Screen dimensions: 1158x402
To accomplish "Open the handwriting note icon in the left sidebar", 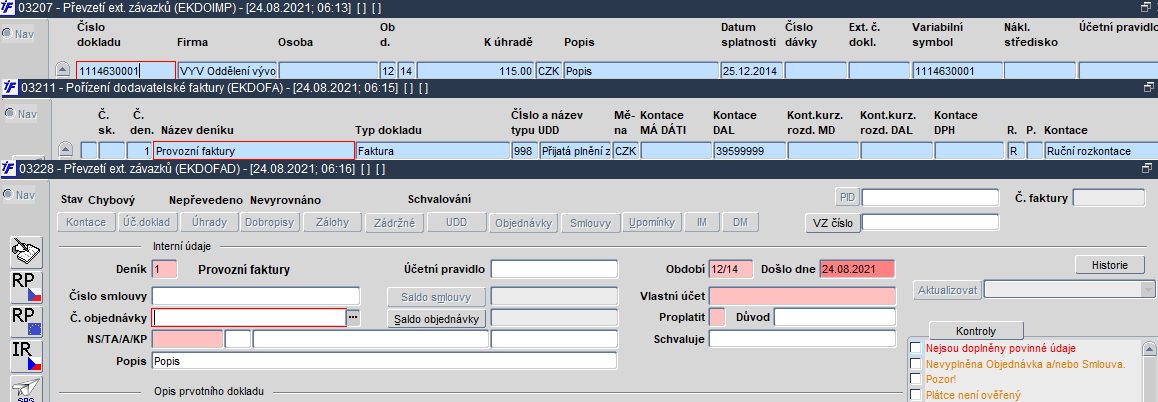I will [26, 253].
